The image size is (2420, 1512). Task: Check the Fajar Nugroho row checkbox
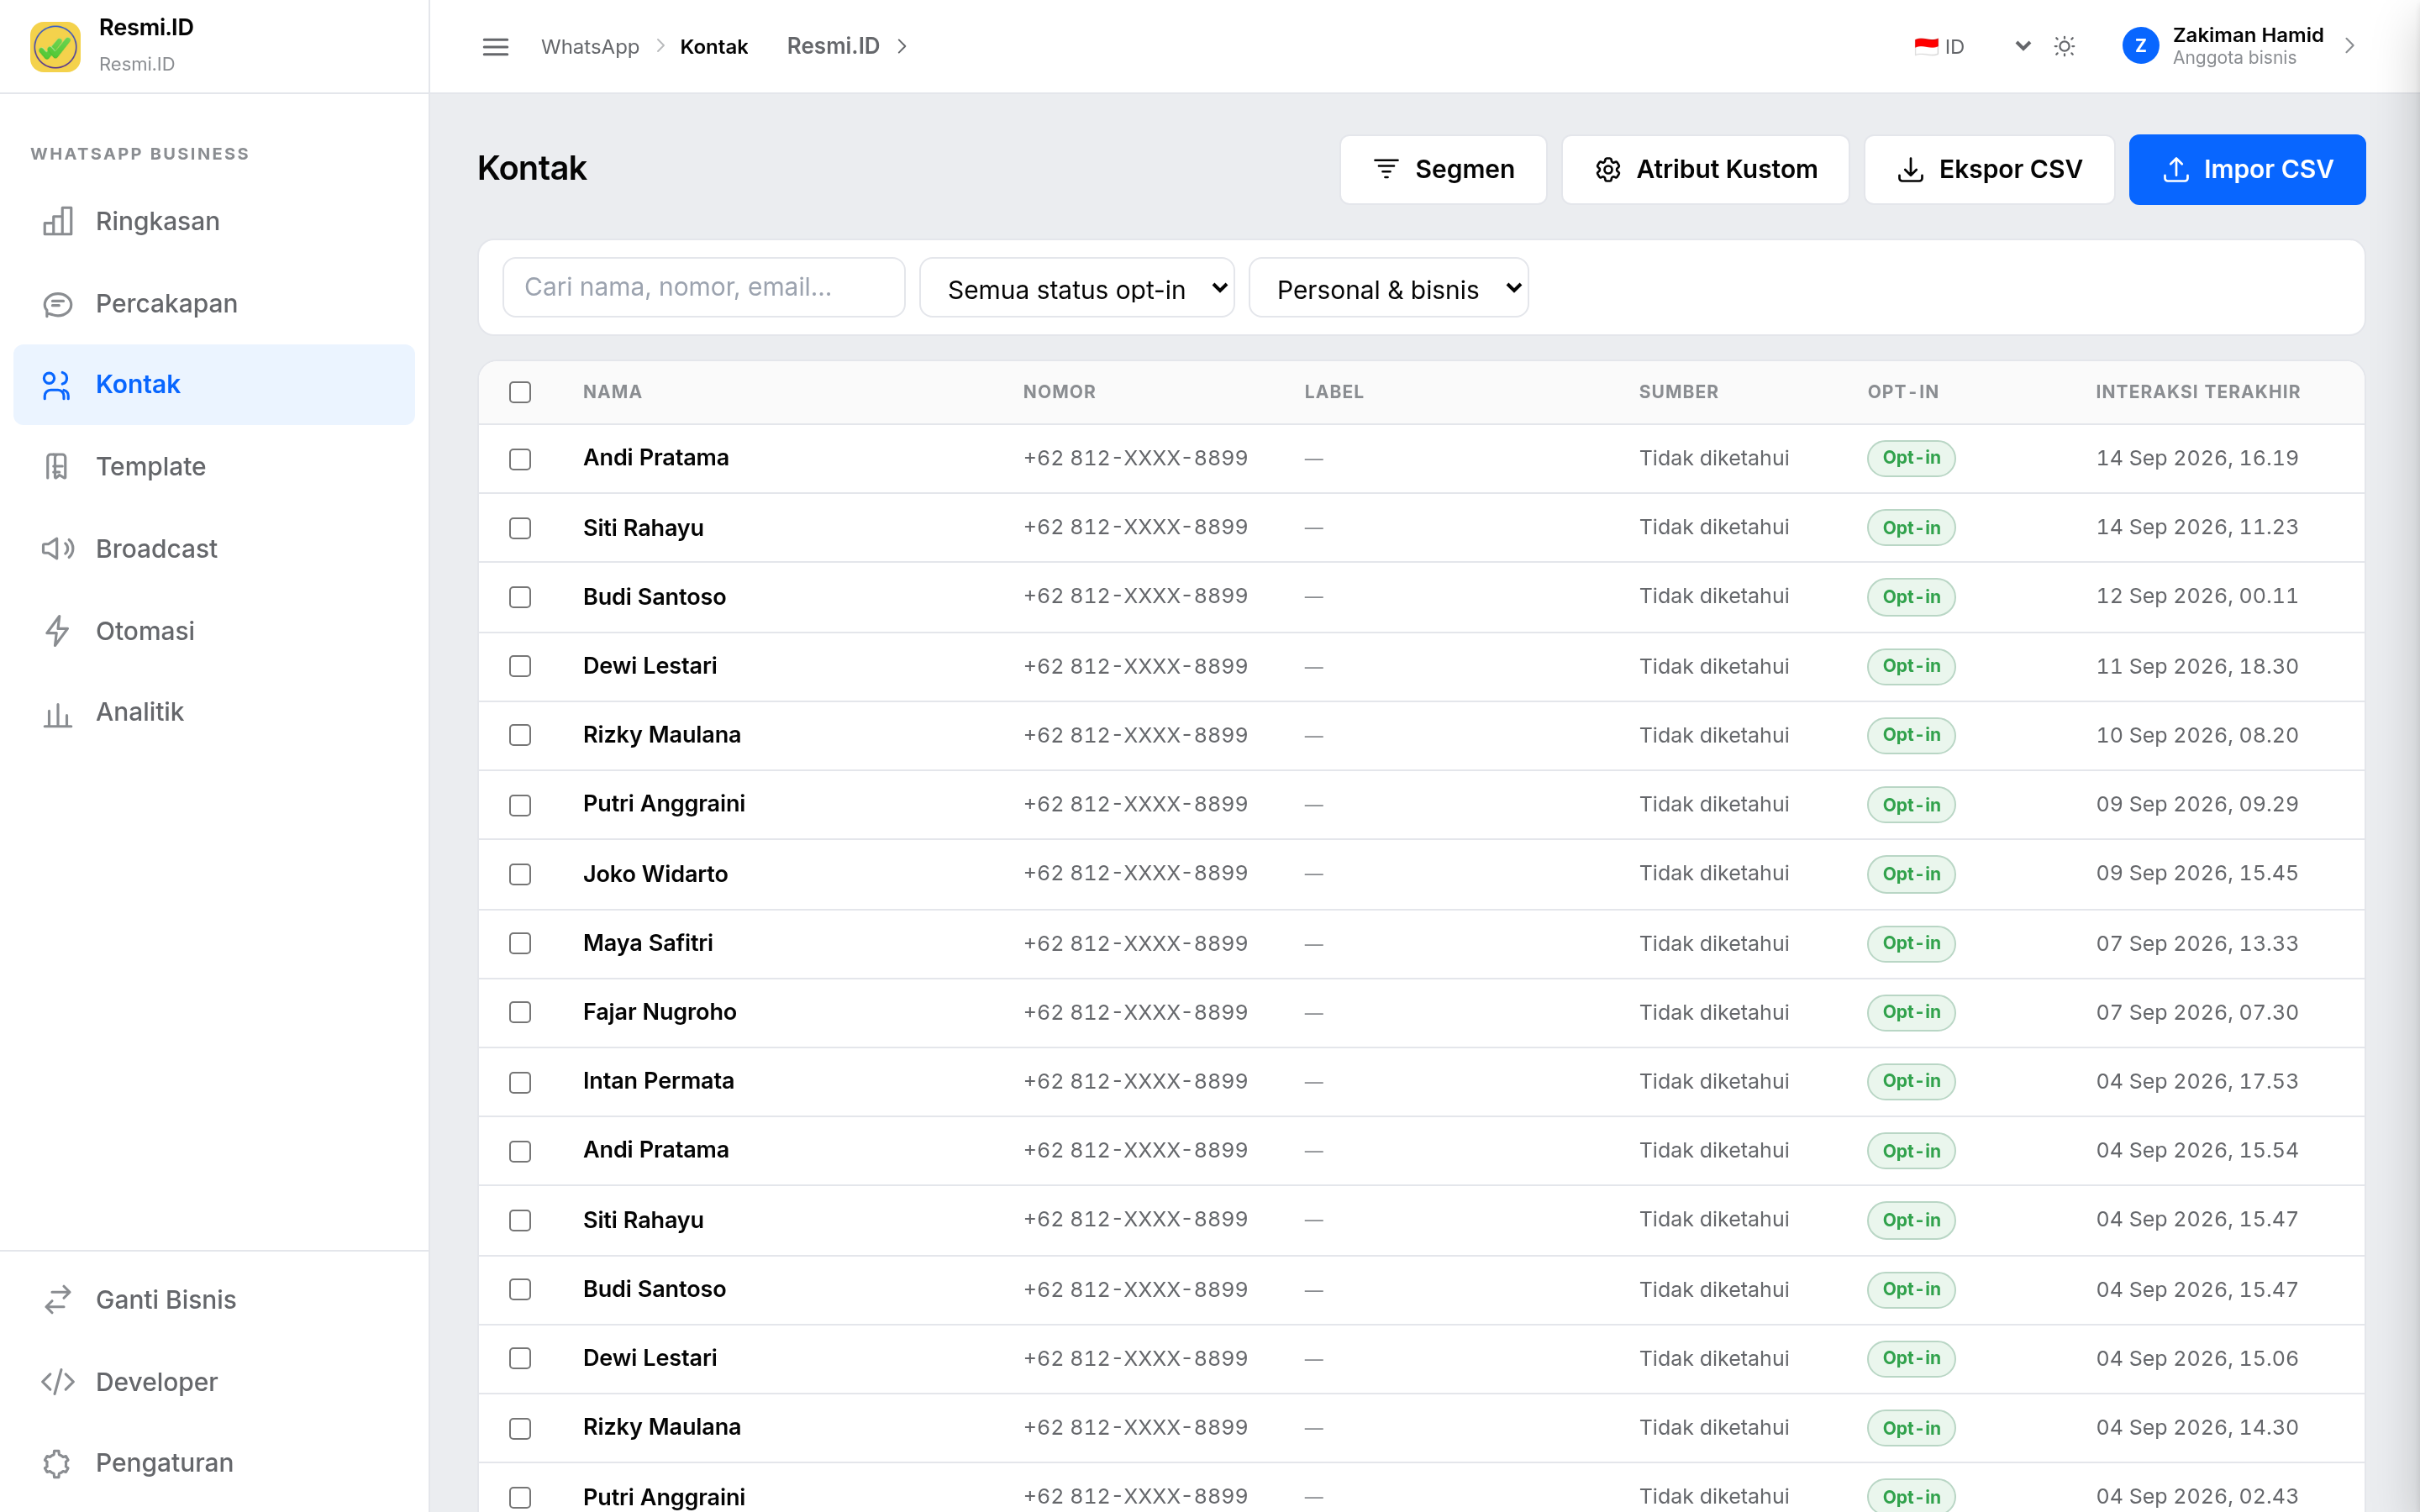(520, 1012)
